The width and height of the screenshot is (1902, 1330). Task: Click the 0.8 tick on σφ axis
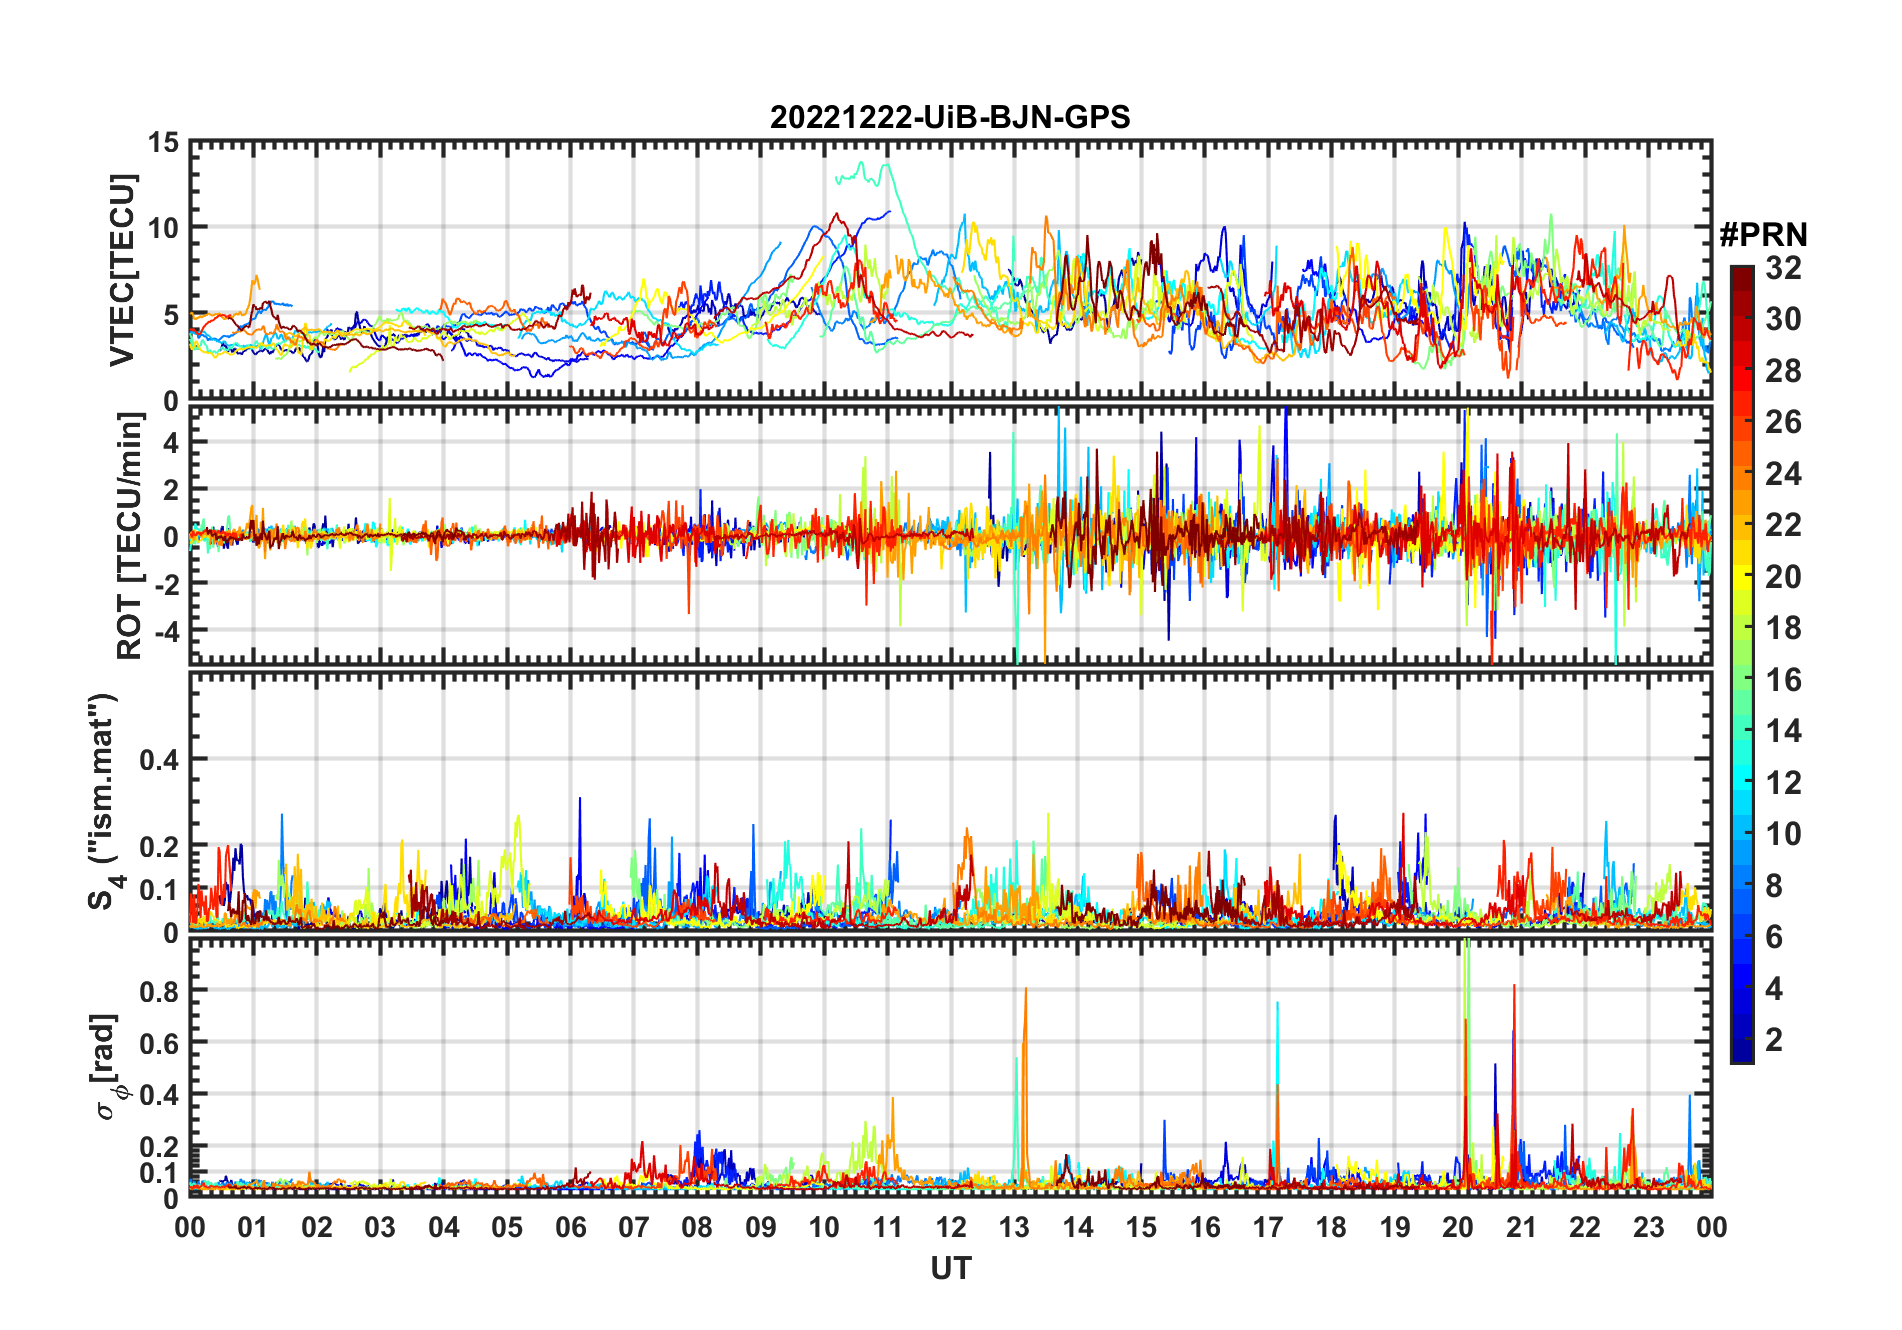point(160,991)
